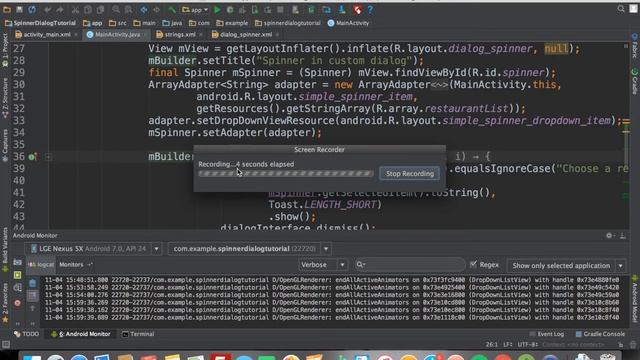Open the LGE Nexus 5X device dropdown

[93, 249]
